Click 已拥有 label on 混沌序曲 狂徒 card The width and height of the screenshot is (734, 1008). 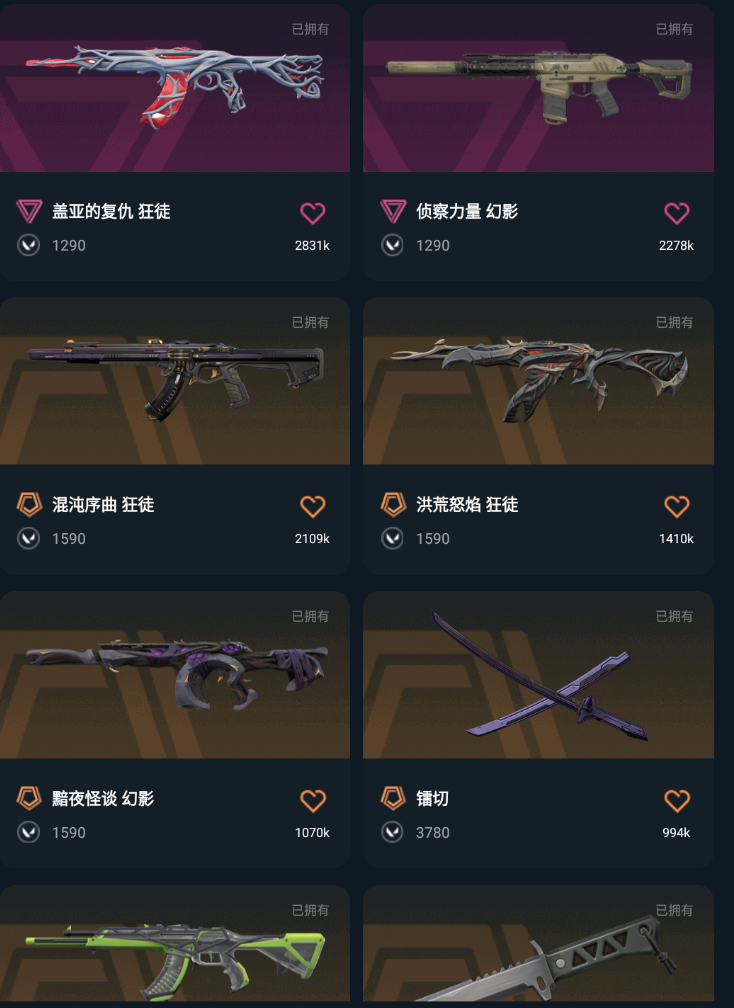point(310,322)
